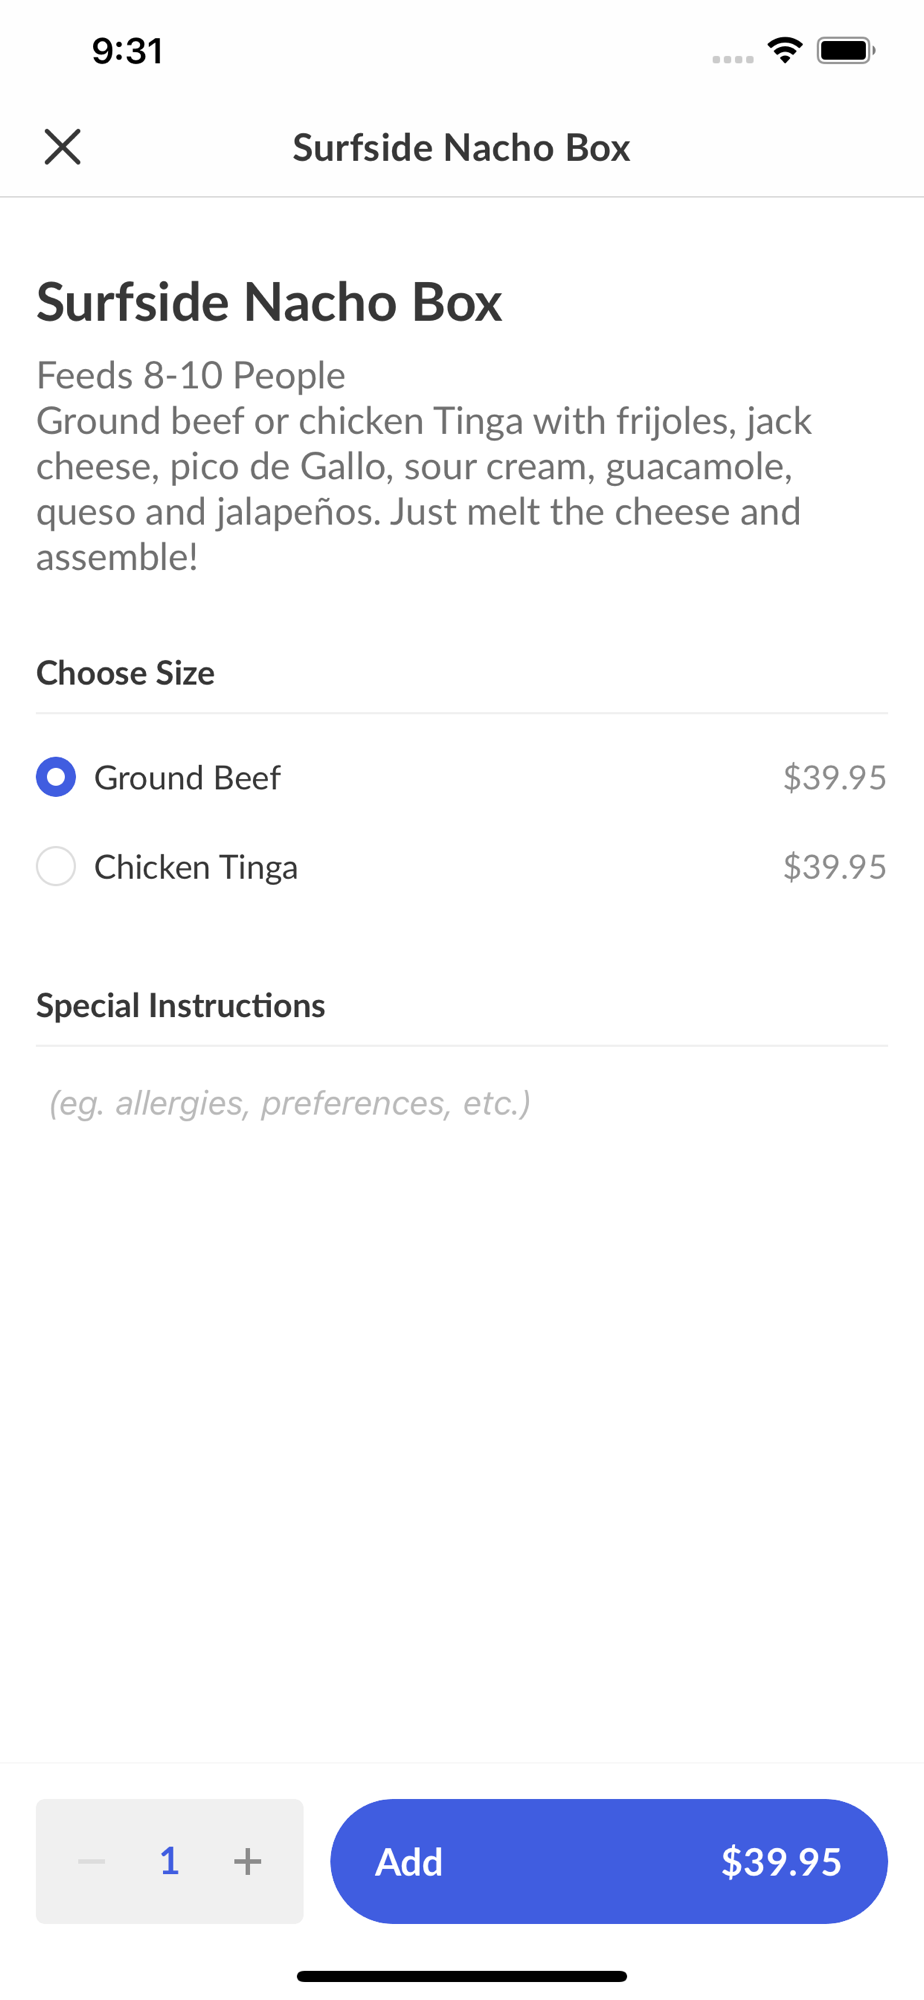
Task: Tap the Chicken Tinga $39.95 price
Action: tap(834, 867)
